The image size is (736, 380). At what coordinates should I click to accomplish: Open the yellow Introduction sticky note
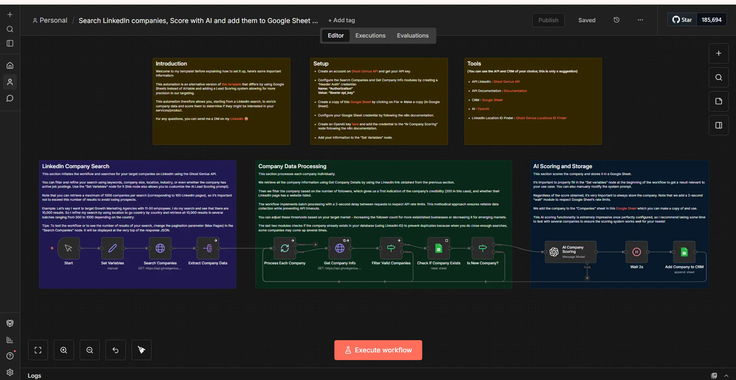coord(222,101)
